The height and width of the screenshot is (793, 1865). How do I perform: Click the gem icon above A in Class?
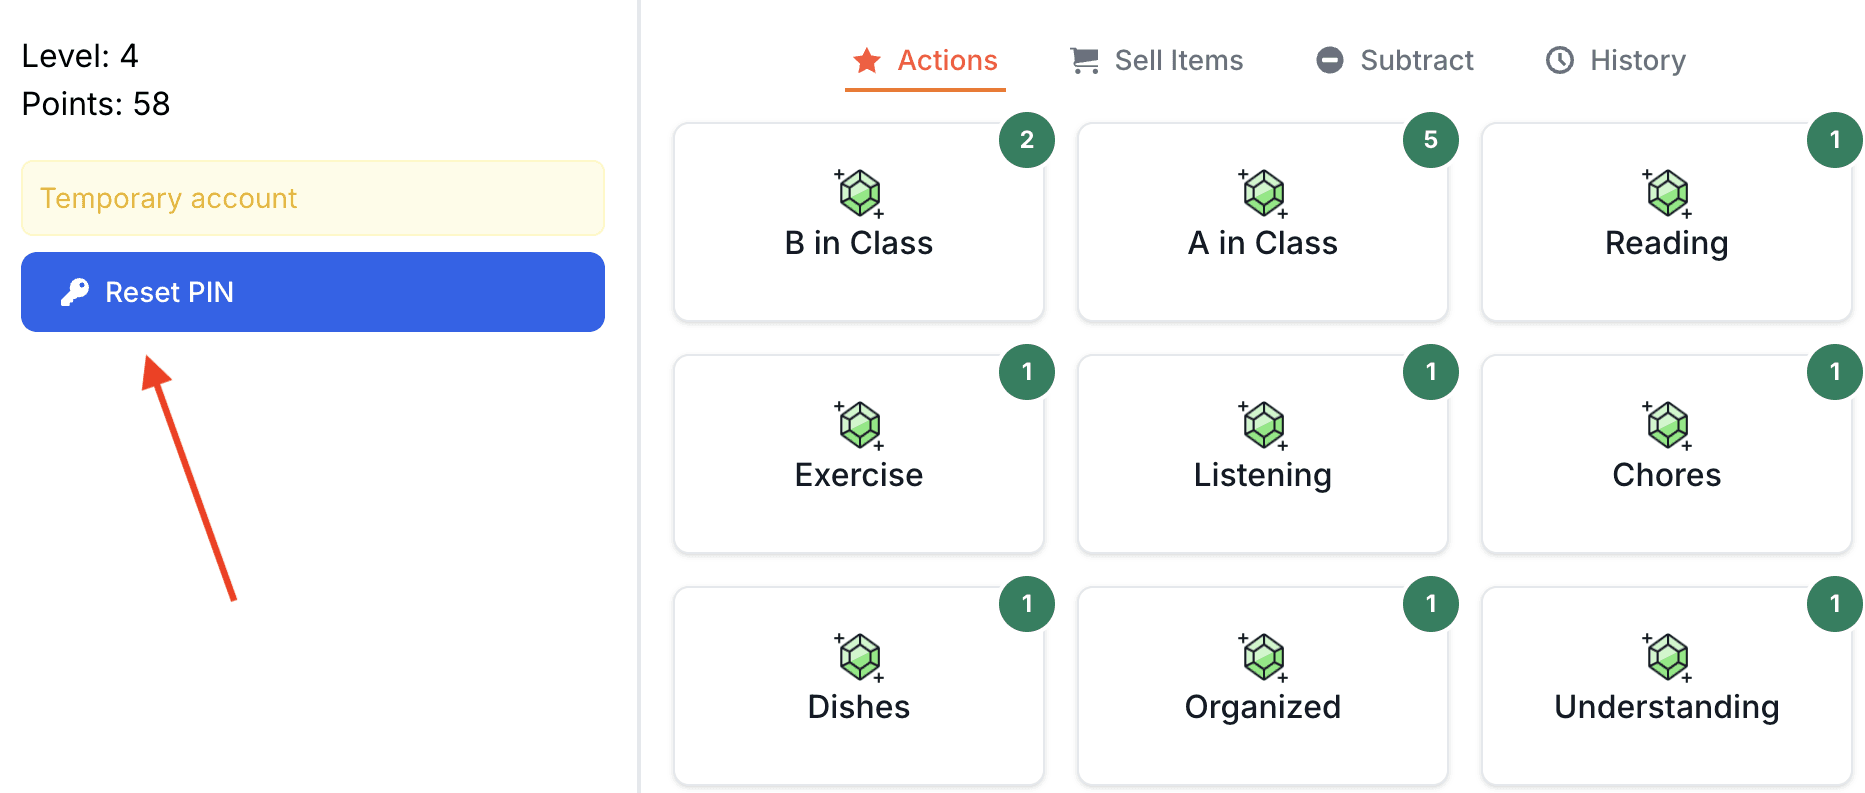click(x=1263, y=193)
